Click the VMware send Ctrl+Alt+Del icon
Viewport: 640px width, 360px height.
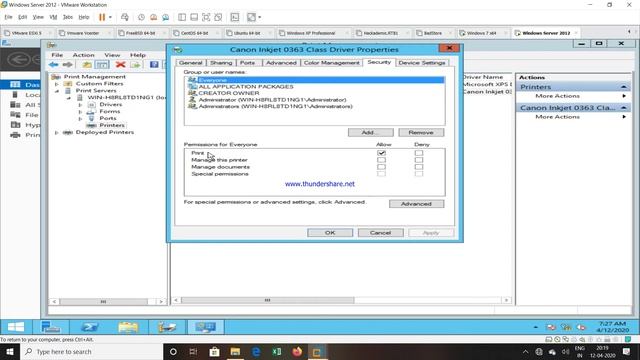[125, 17]
